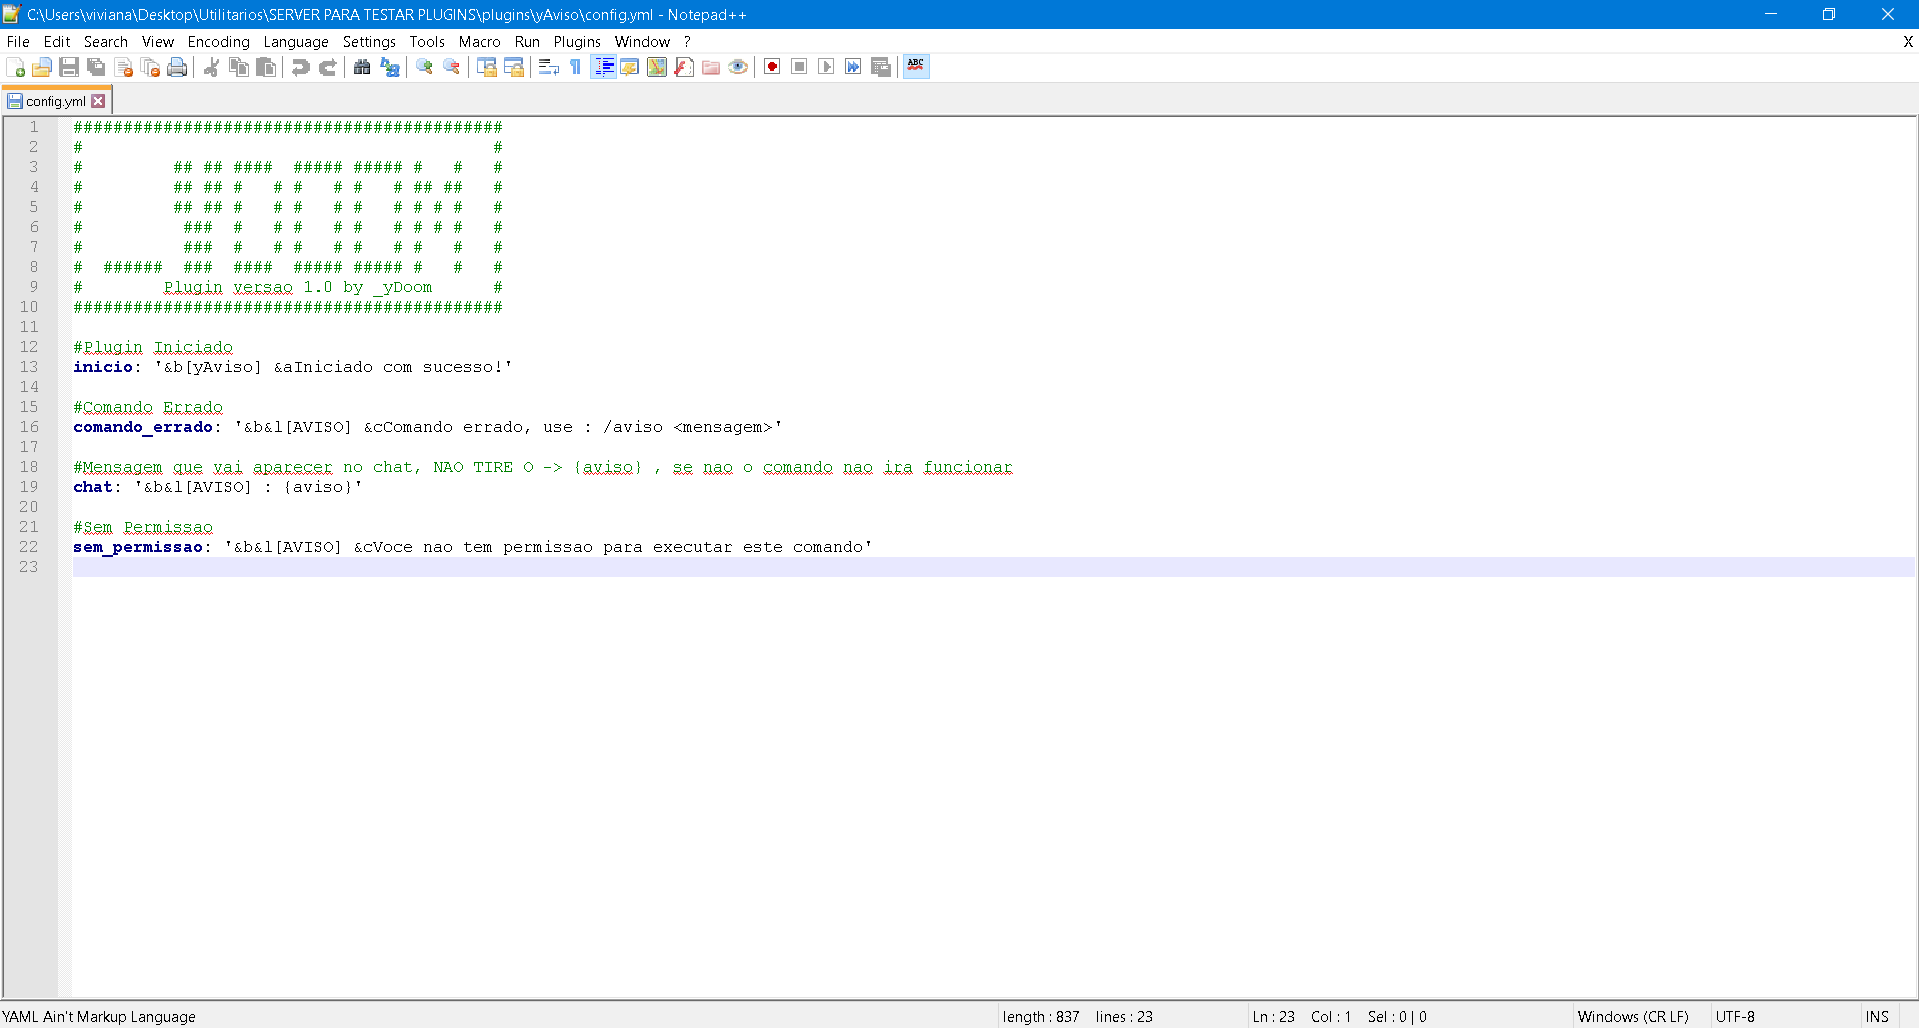Screen dimensions: 1919x1028
Task: Click the Save file icon
Action: coord(69,67)
